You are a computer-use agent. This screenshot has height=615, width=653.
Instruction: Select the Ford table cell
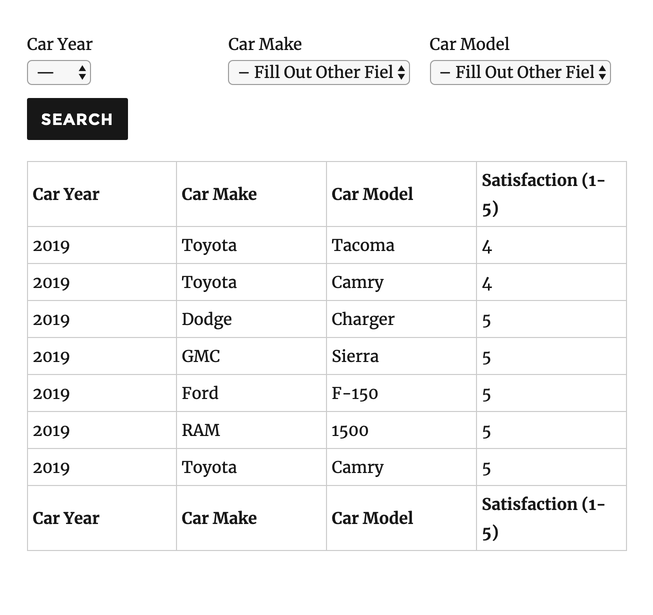(252, 393)
